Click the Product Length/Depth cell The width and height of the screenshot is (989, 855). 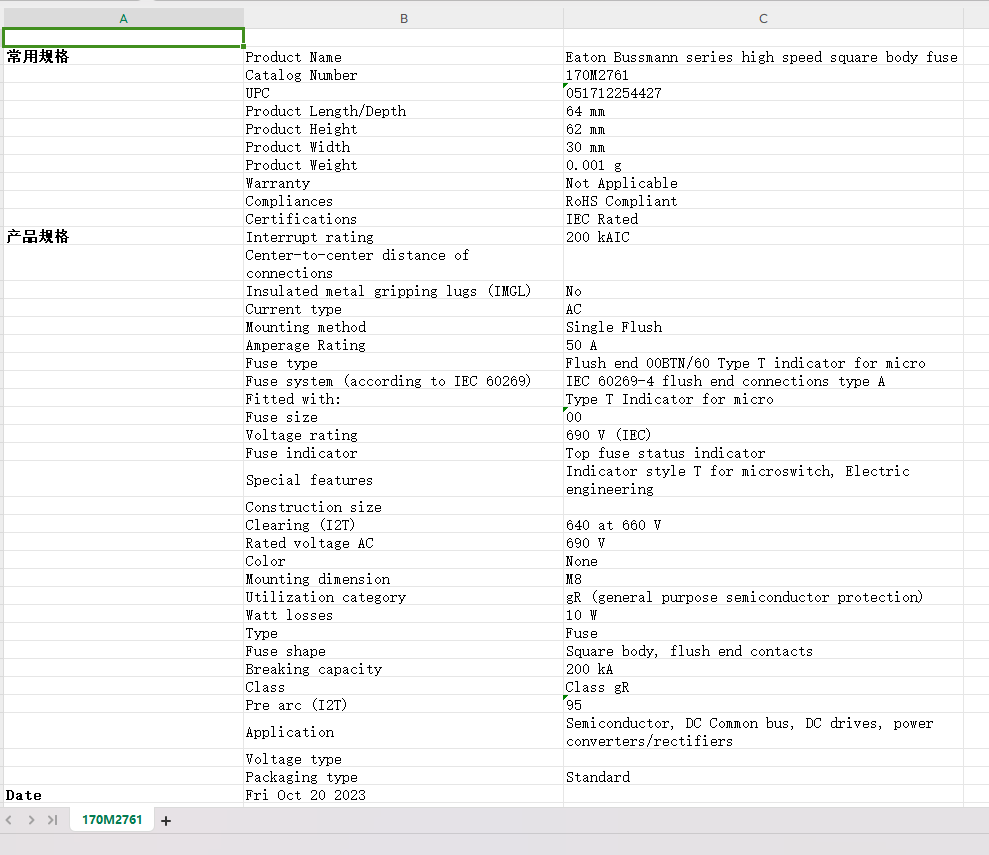pos(404,111)
